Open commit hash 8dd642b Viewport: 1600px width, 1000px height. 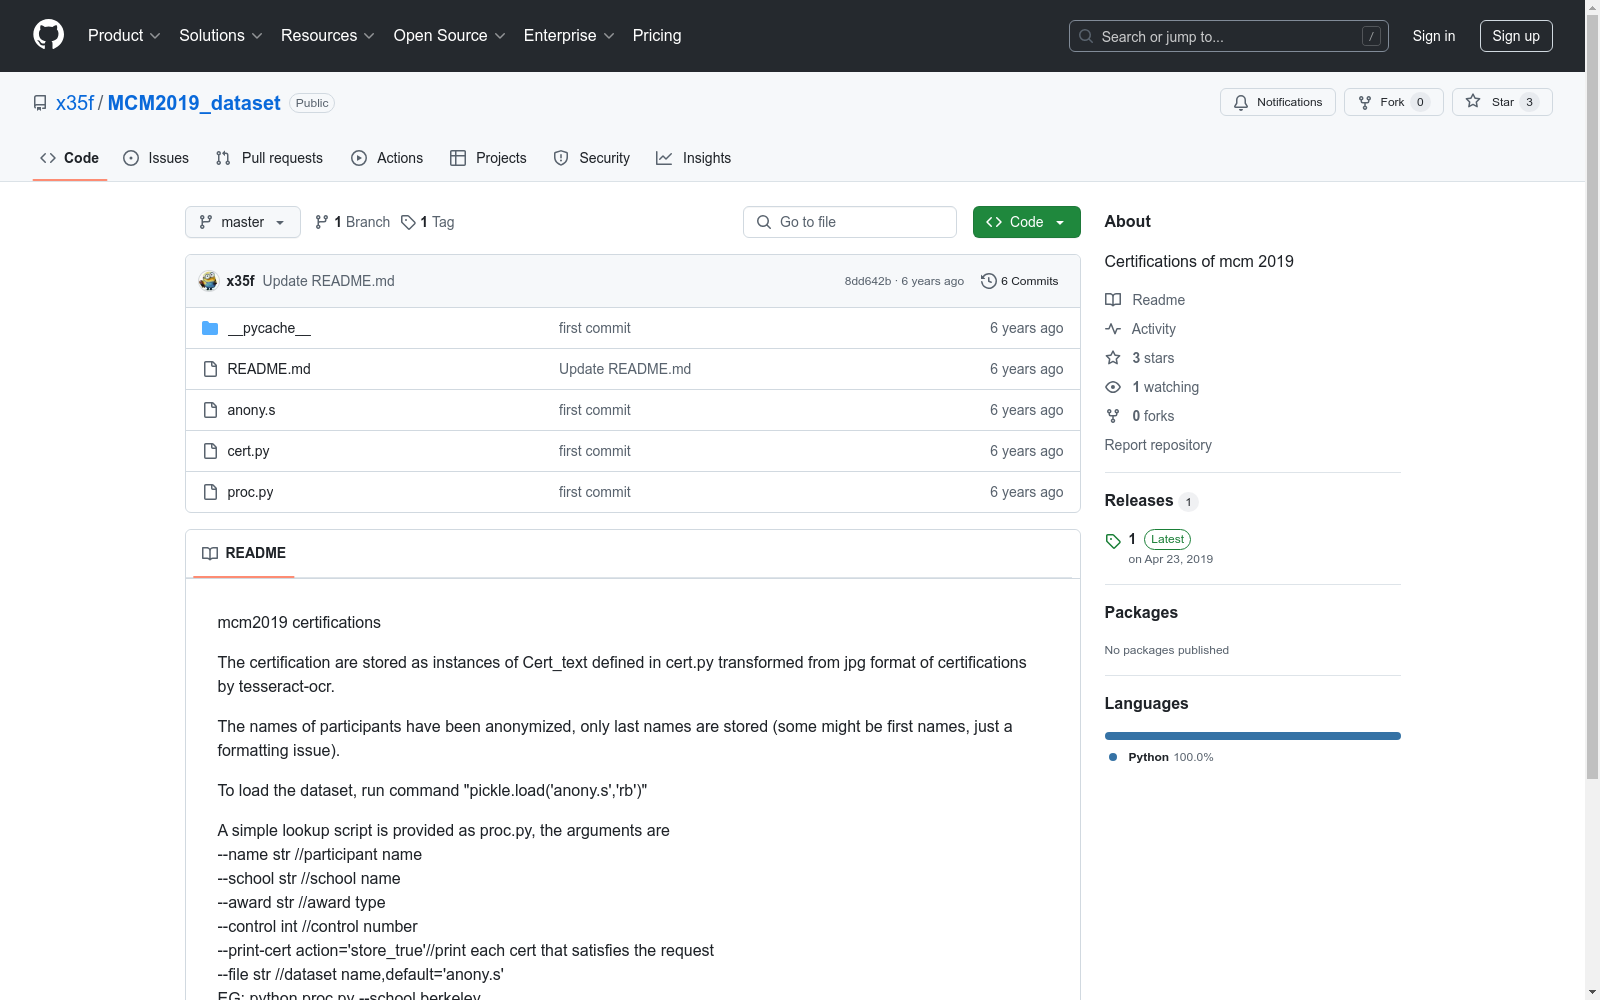point(868,281)
